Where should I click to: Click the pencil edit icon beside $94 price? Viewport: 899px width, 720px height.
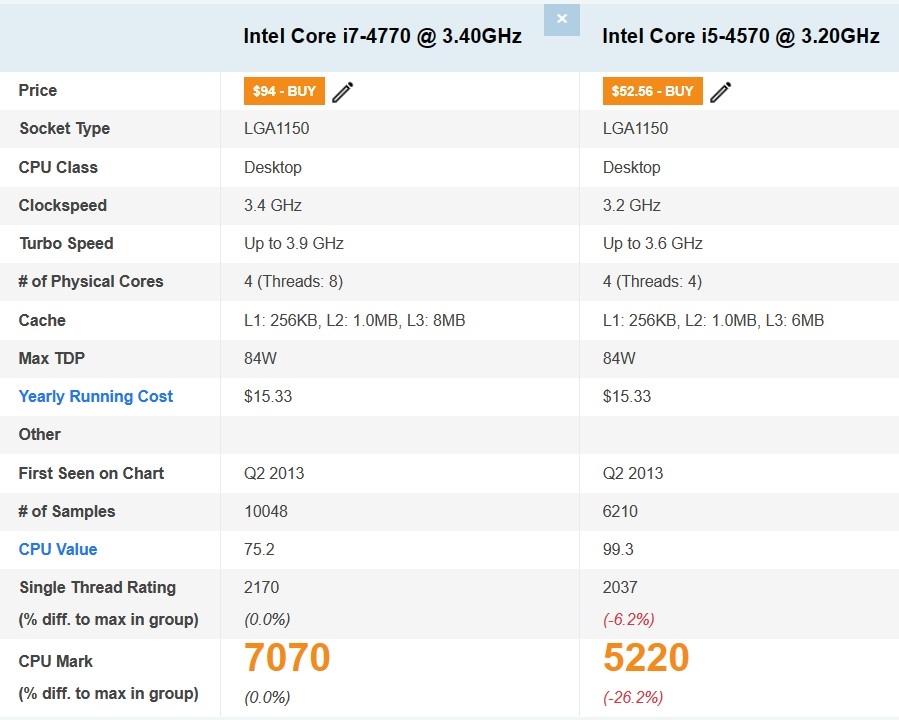point(342,92)
